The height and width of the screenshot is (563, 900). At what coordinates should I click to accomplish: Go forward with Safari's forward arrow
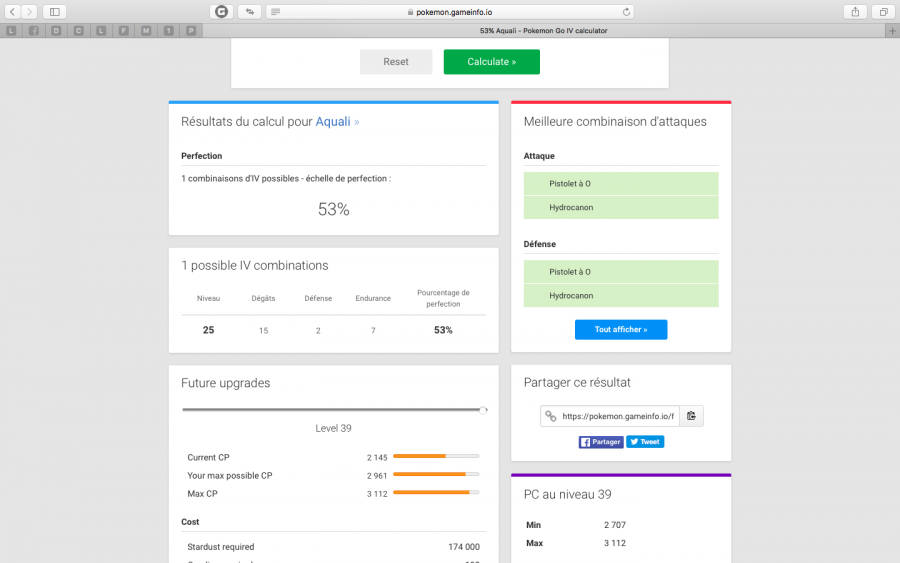(30, 12)
